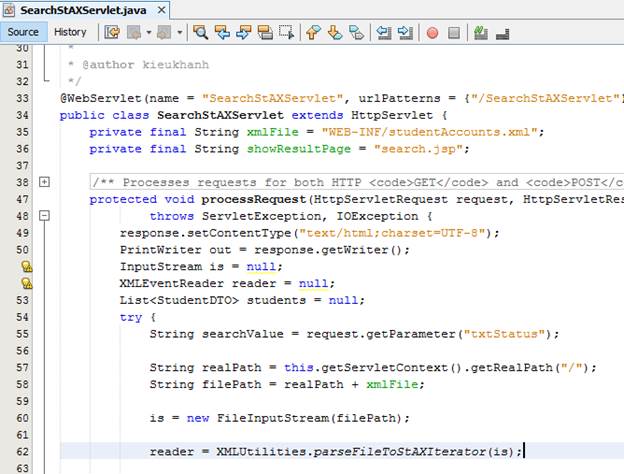The width and height of the screenshot is (624, 474).
Task: Click the grayed Forward navigation icon
Action: tap(164, 32)
